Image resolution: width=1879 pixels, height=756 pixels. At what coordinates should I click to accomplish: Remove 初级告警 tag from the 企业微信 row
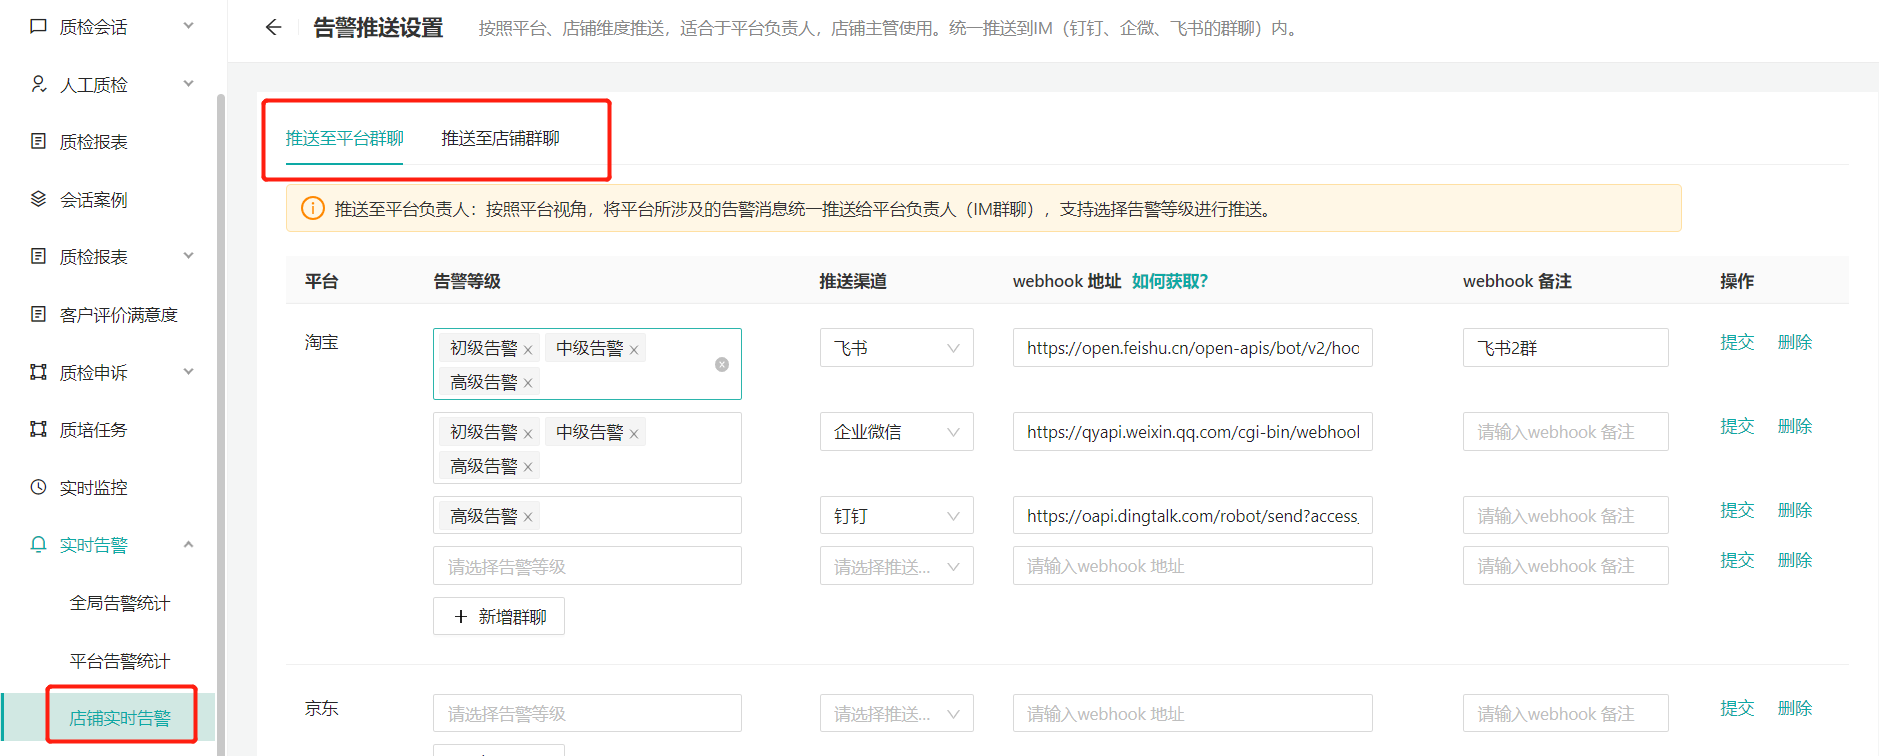tap(528, 434)
